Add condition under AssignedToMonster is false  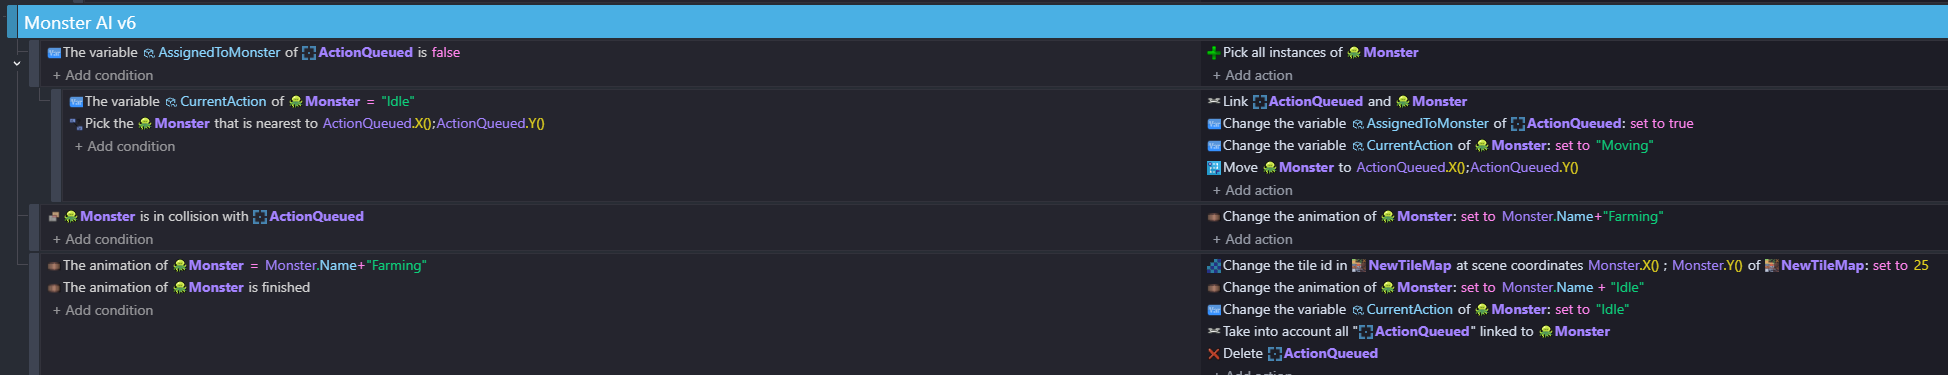click(x=103, y=76)
